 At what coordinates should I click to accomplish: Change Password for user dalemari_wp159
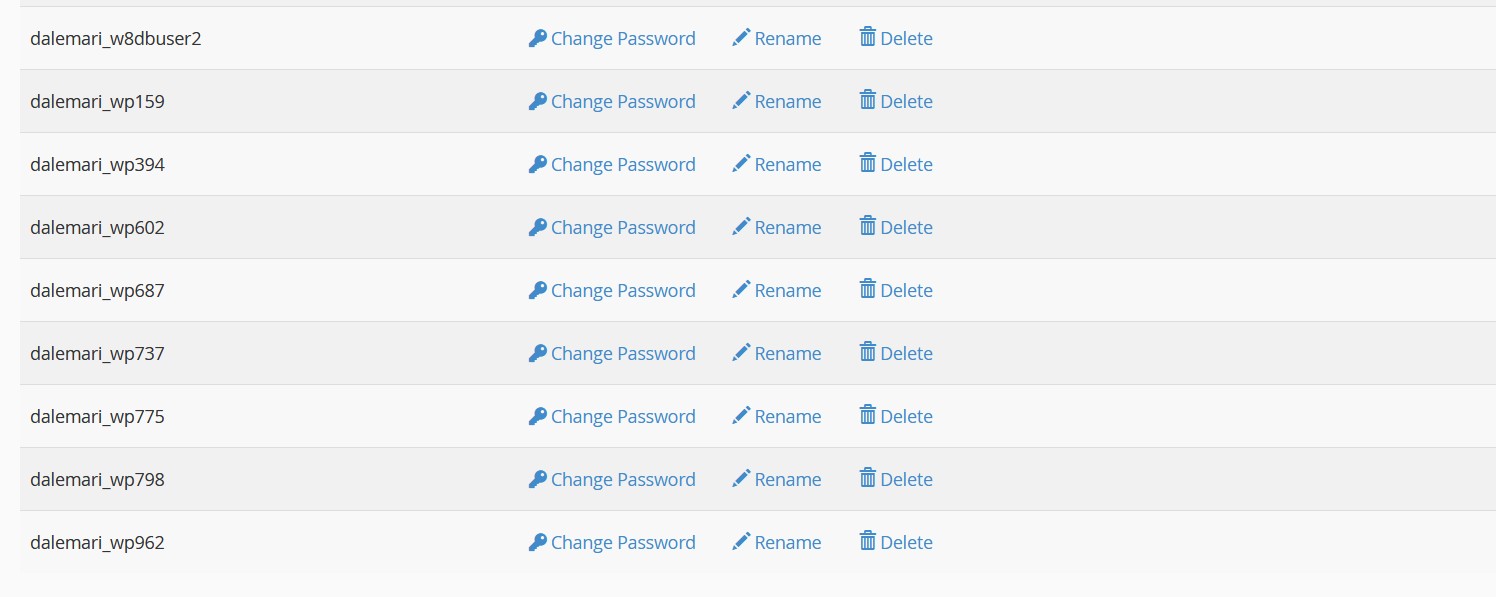622,102
